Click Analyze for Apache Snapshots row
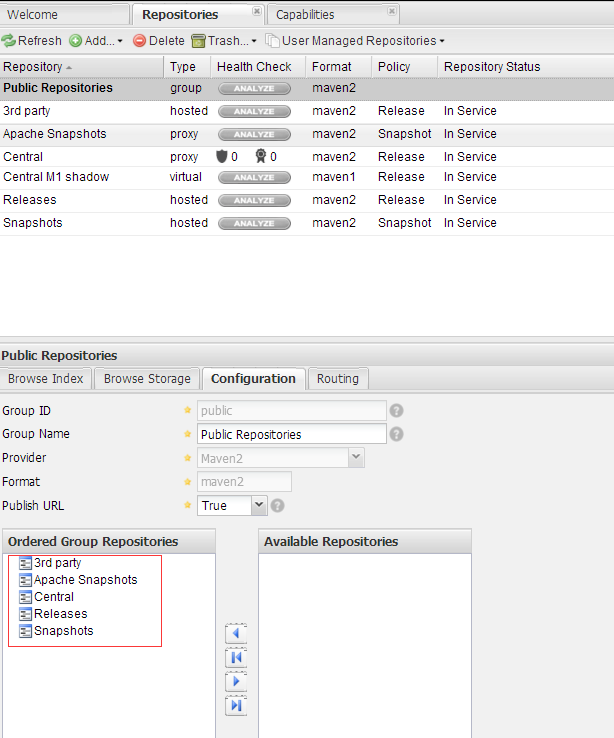 (x=254, y=135)
